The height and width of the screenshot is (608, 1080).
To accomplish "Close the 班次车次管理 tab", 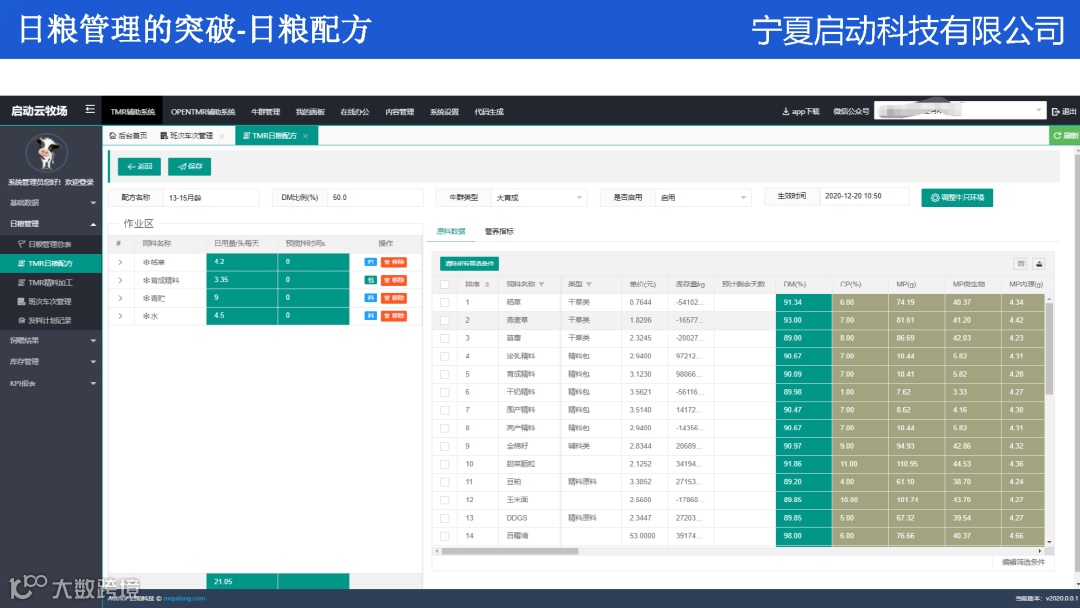I will (222, 136).
